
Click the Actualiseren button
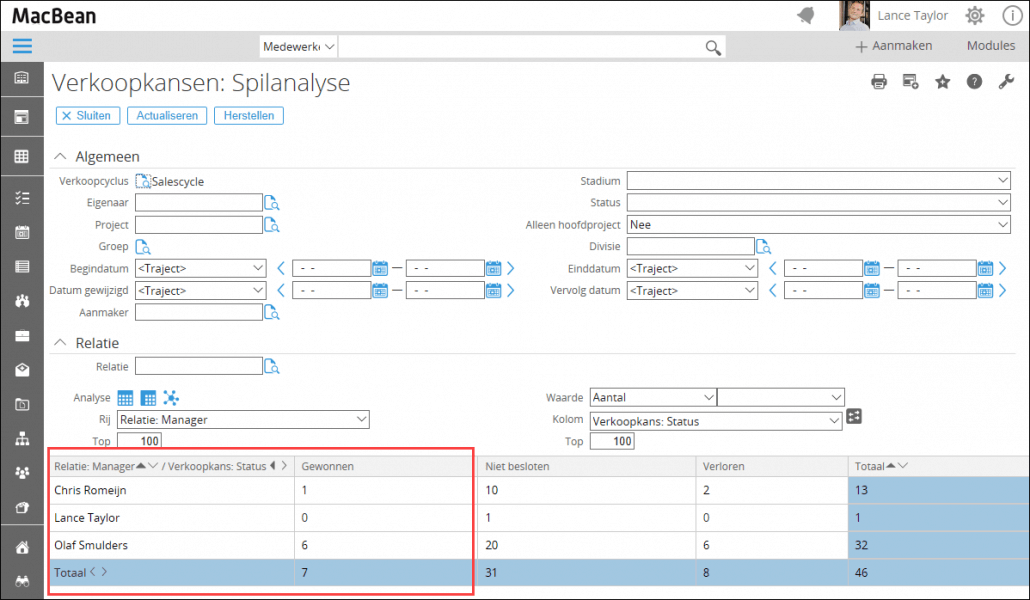pyautogui.click(x=167, y=116)
